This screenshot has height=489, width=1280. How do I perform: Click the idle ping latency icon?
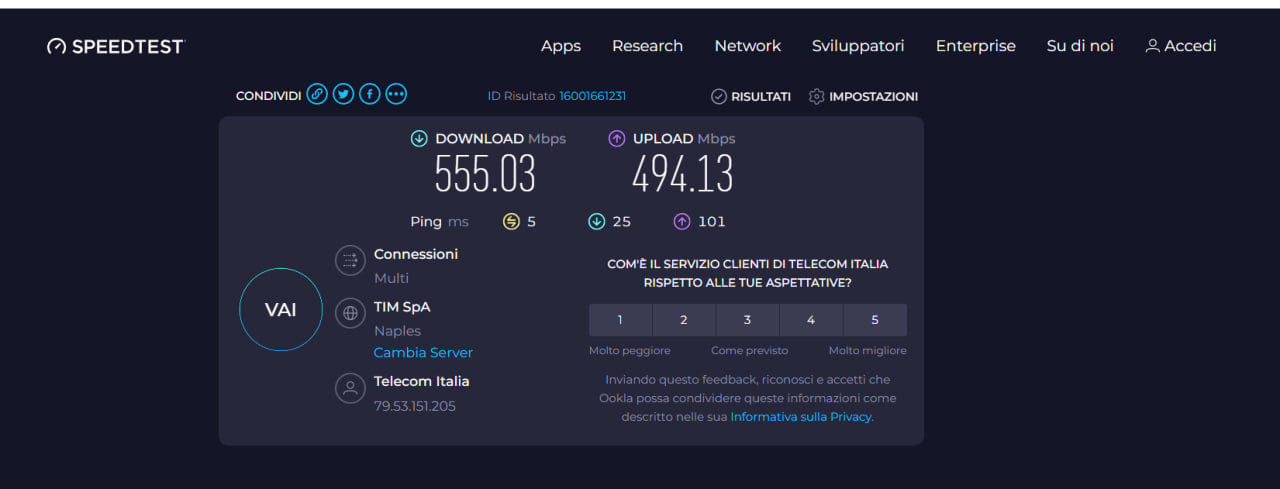click(x=511, y=222)
